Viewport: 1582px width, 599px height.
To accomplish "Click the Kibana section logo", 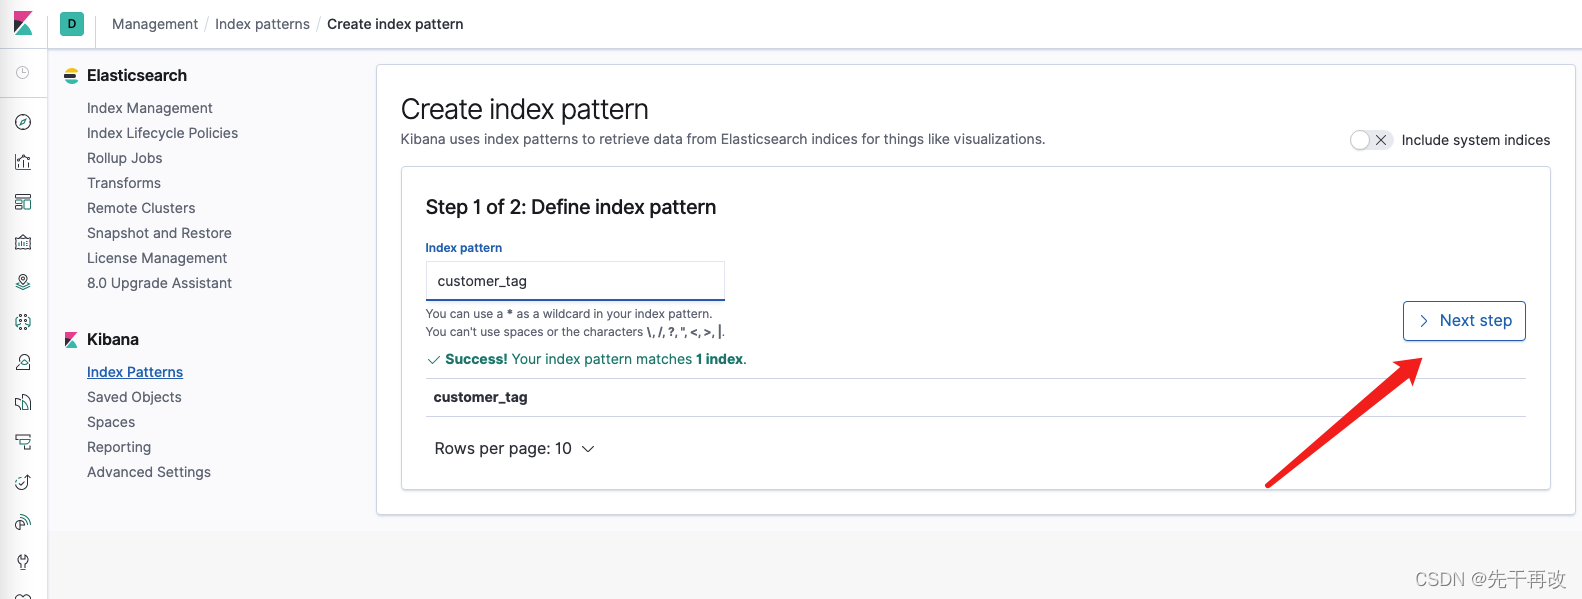I will click(x=71, y=340).
